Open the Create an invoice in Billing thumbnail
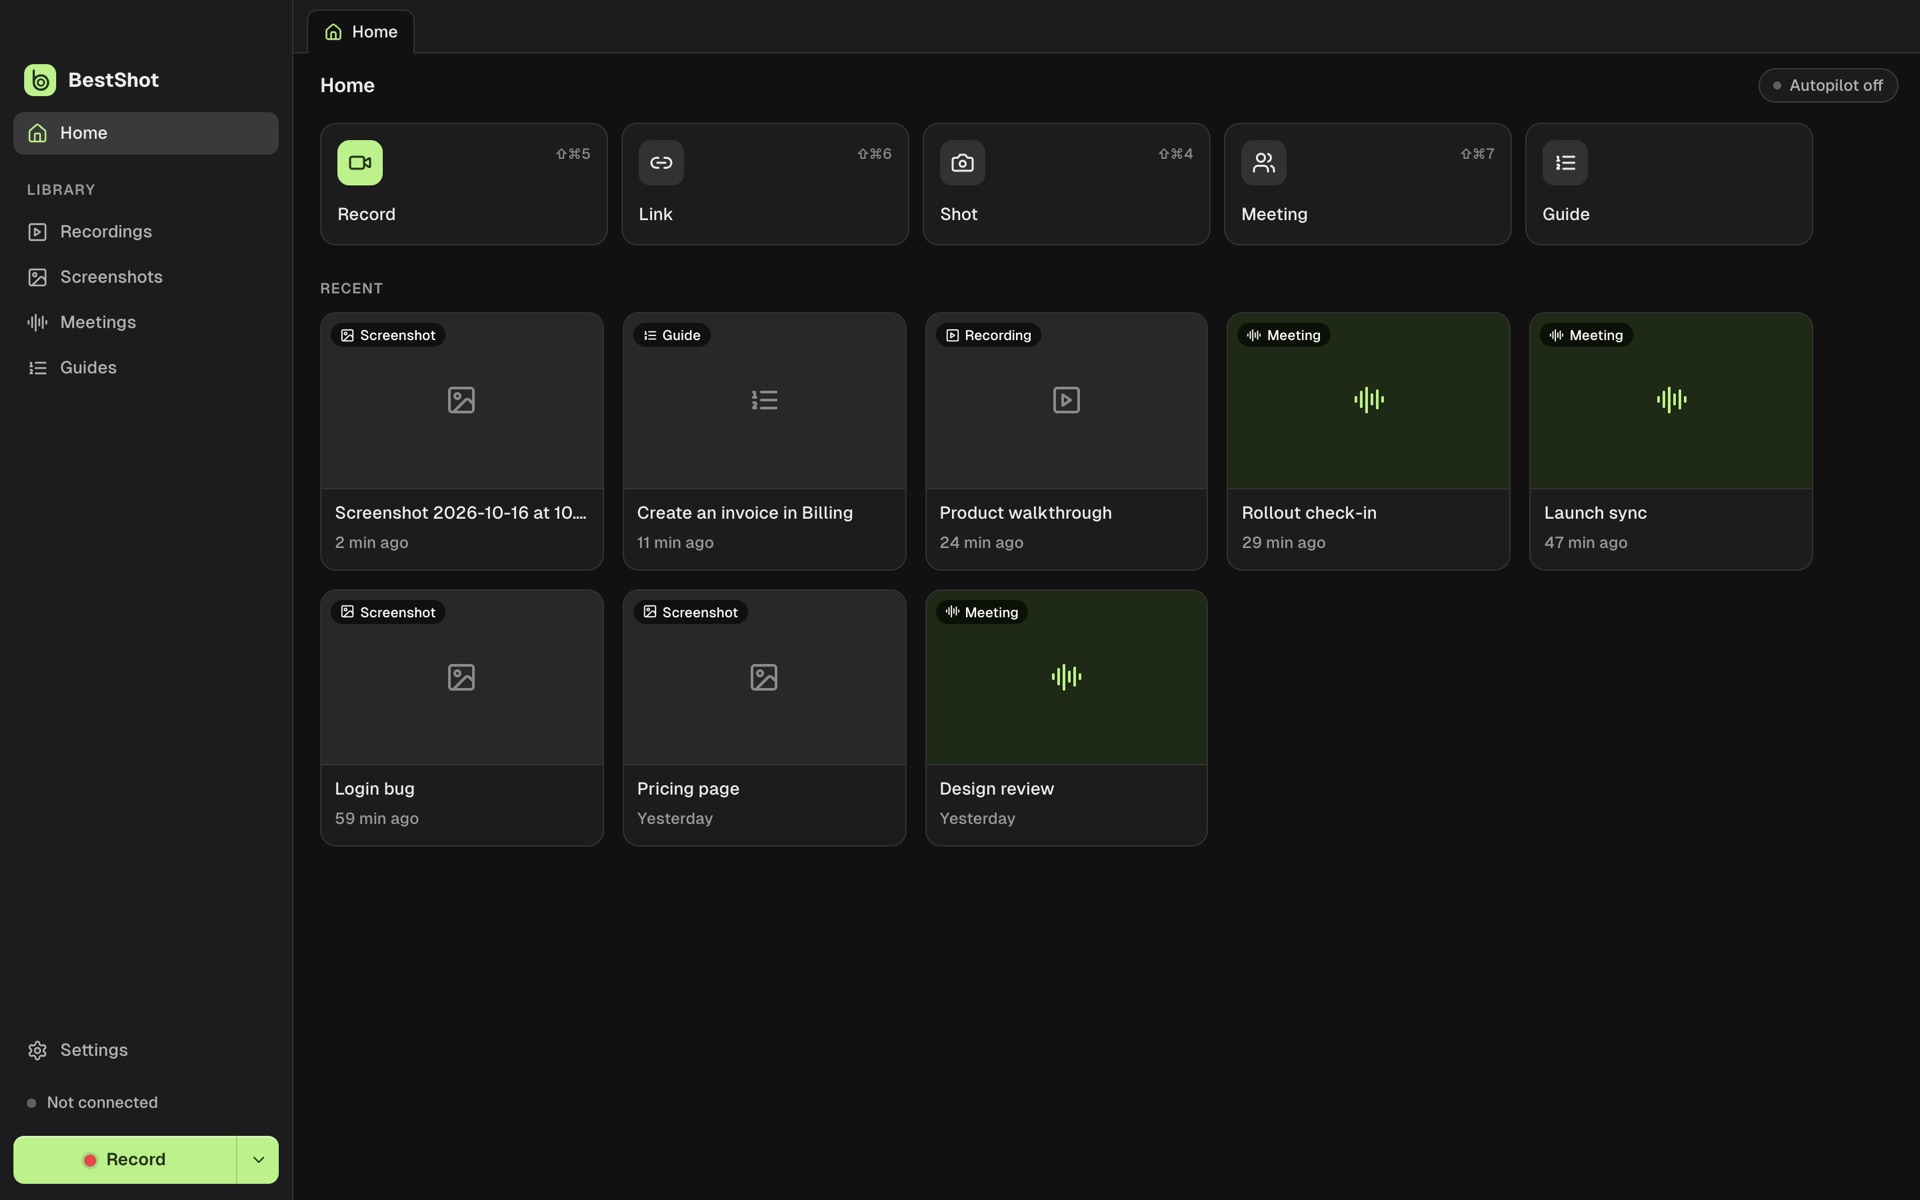The image size is (1920, 1200). pos(764,400)
